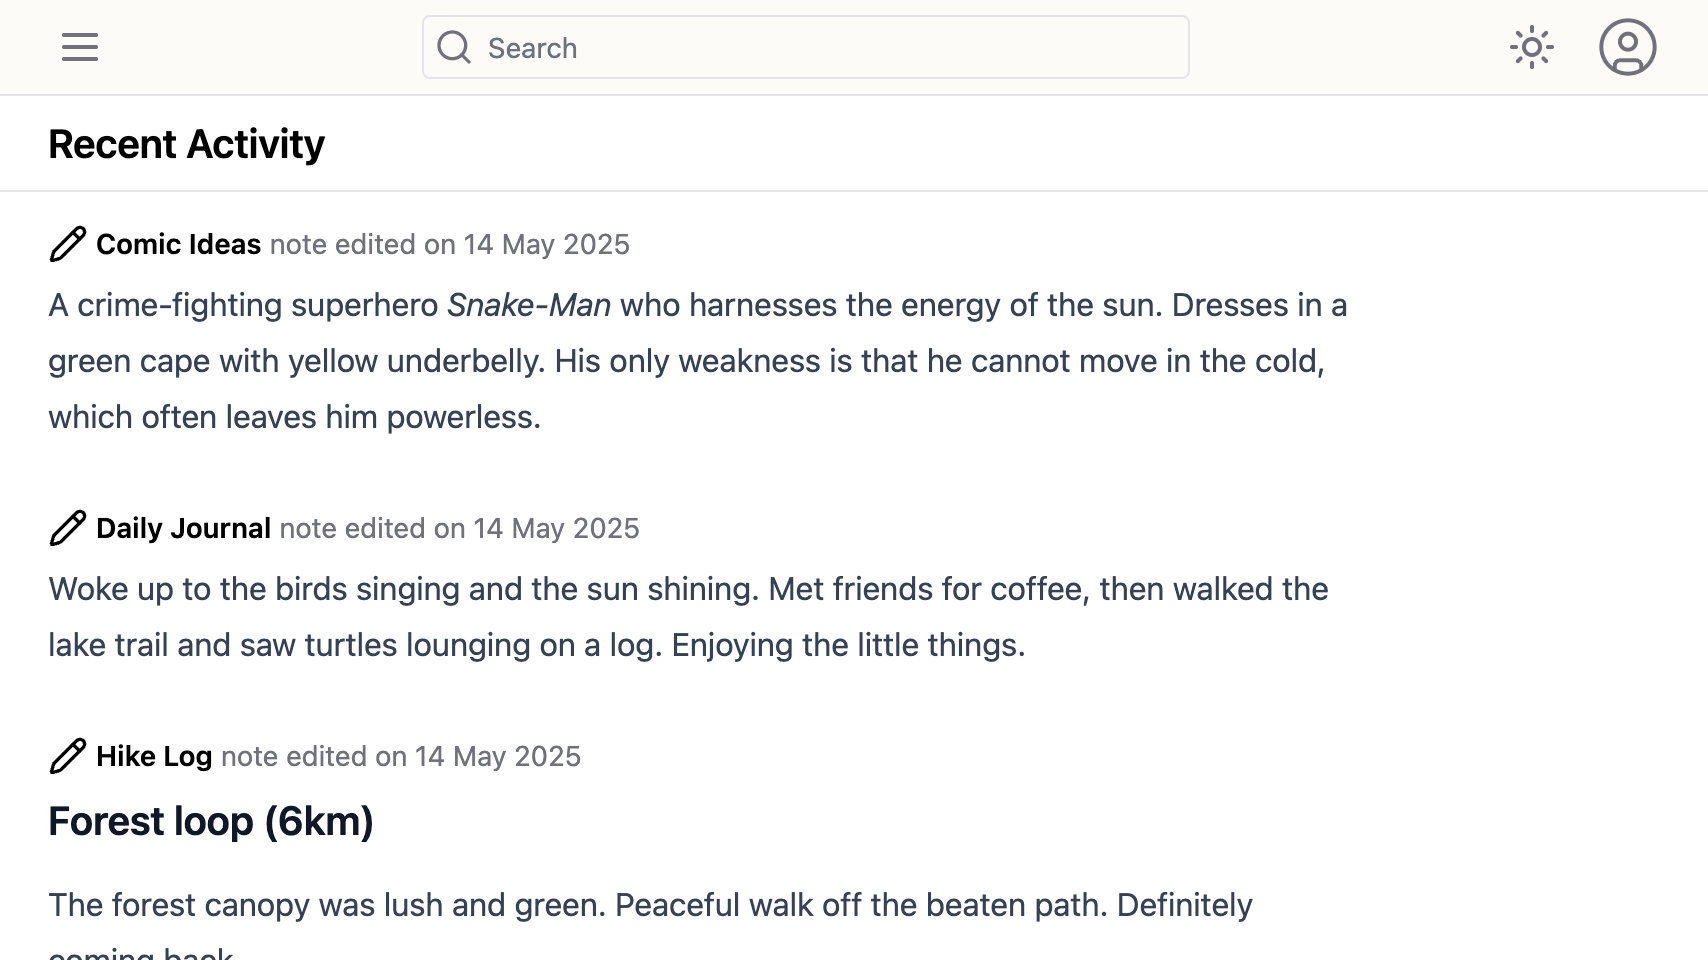
Task: Click the line 'which often leaves him powerless.'
Action: [x=294, y=417]
